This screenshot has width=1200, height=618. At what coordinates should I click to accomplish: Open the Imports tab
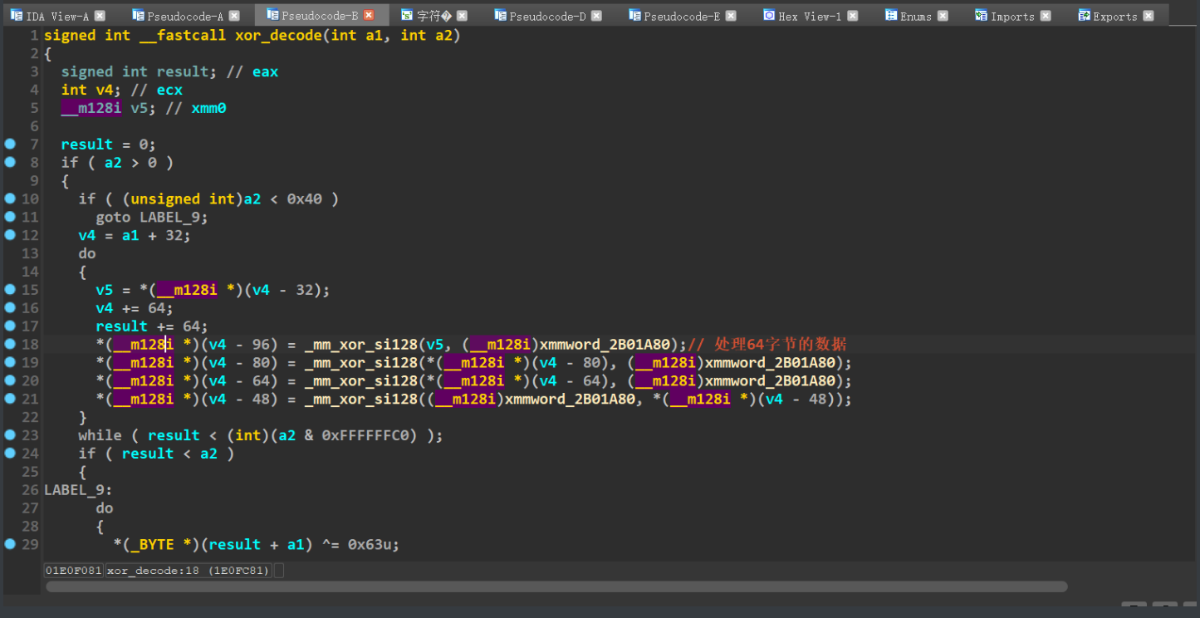(x=1012, y=16)
